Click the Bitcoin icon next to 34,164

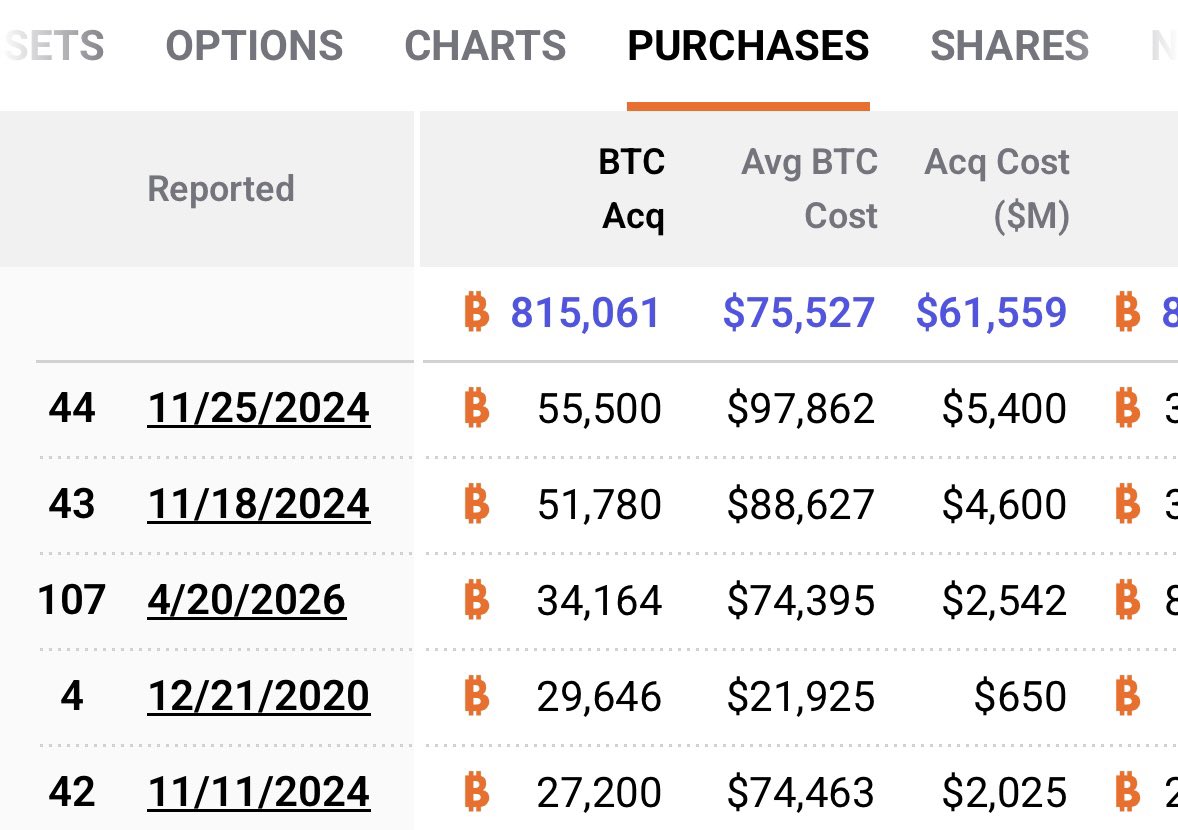(477, 600)
